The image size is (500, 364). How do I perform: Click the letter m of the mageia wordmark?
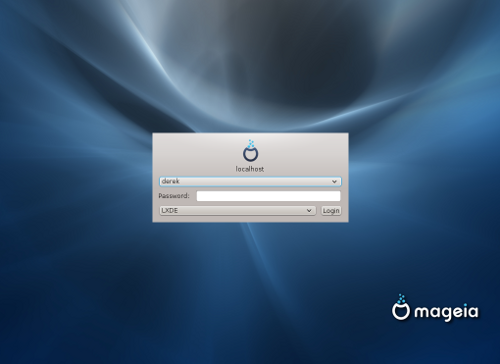pos(421,312)
